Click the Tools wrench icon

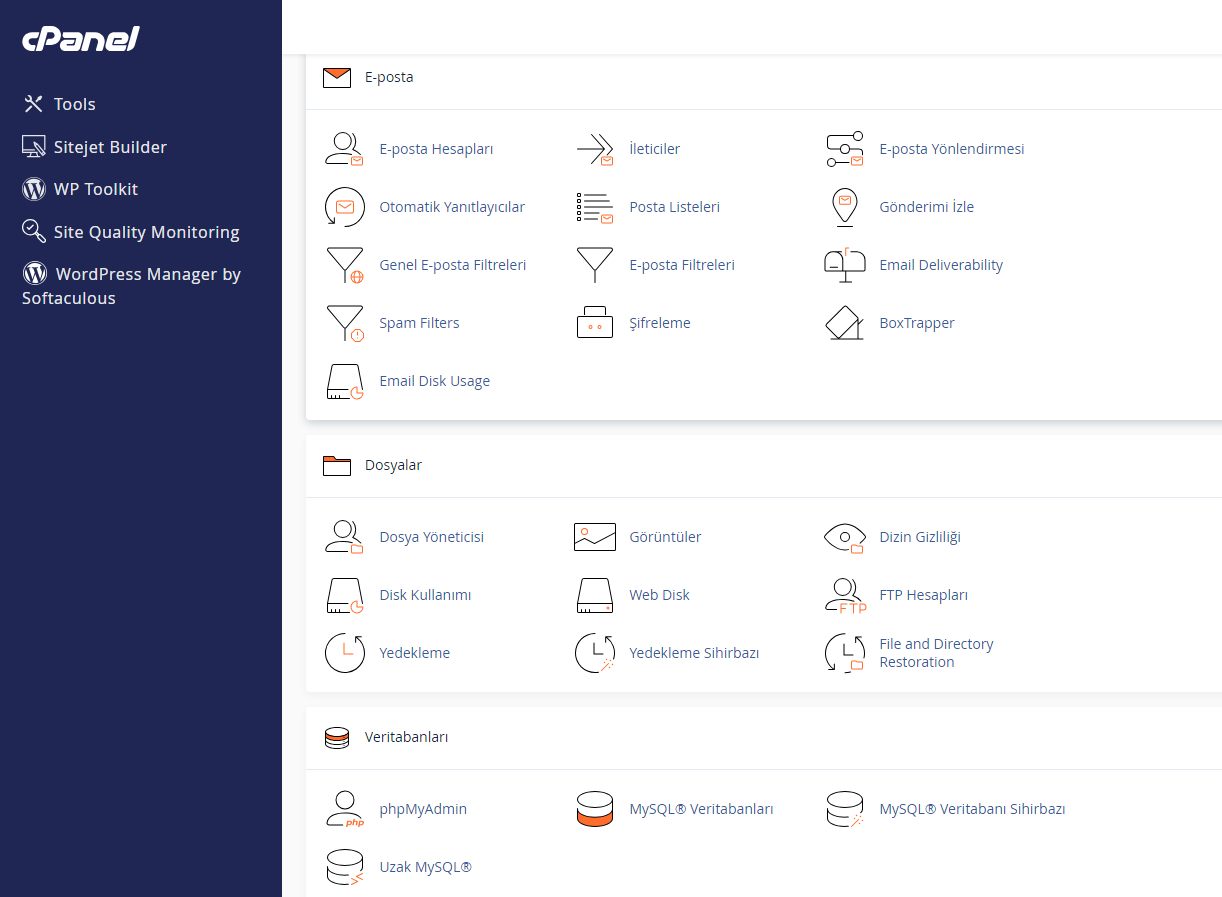[x=34, y=104]
